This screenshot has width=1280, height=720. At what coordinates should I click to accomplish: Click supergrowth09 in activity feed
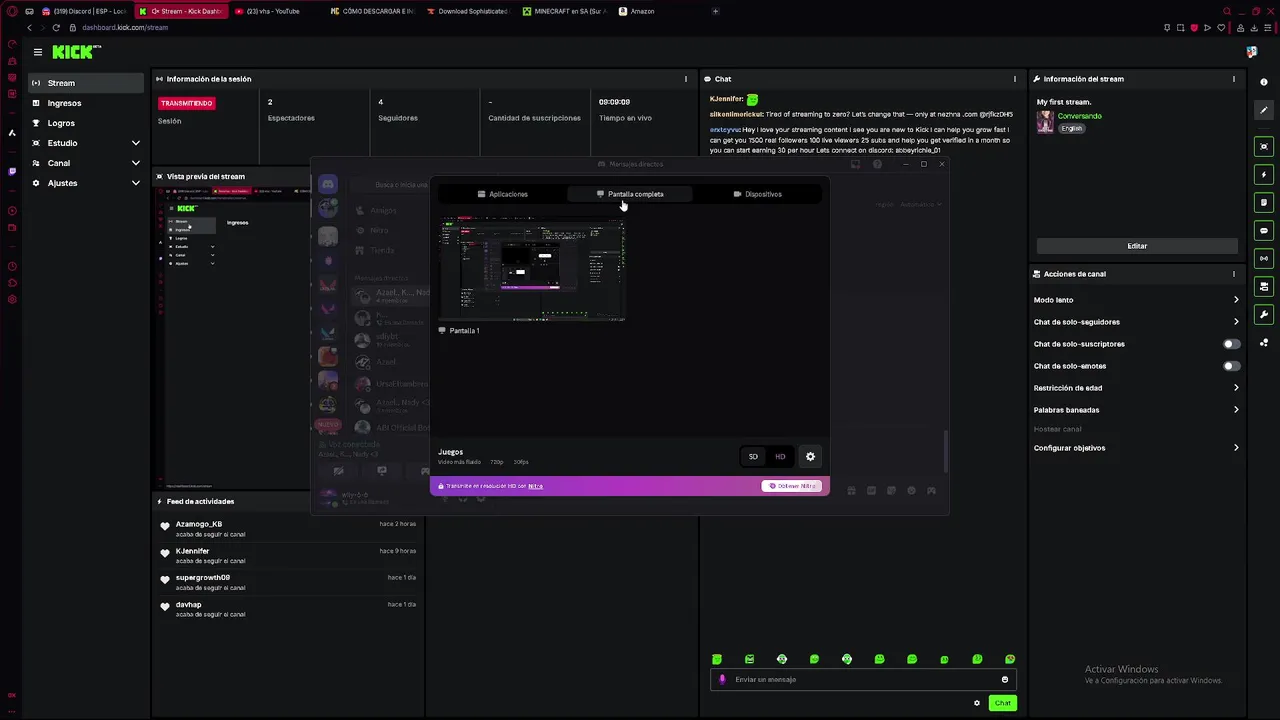[x=203, y=578]
